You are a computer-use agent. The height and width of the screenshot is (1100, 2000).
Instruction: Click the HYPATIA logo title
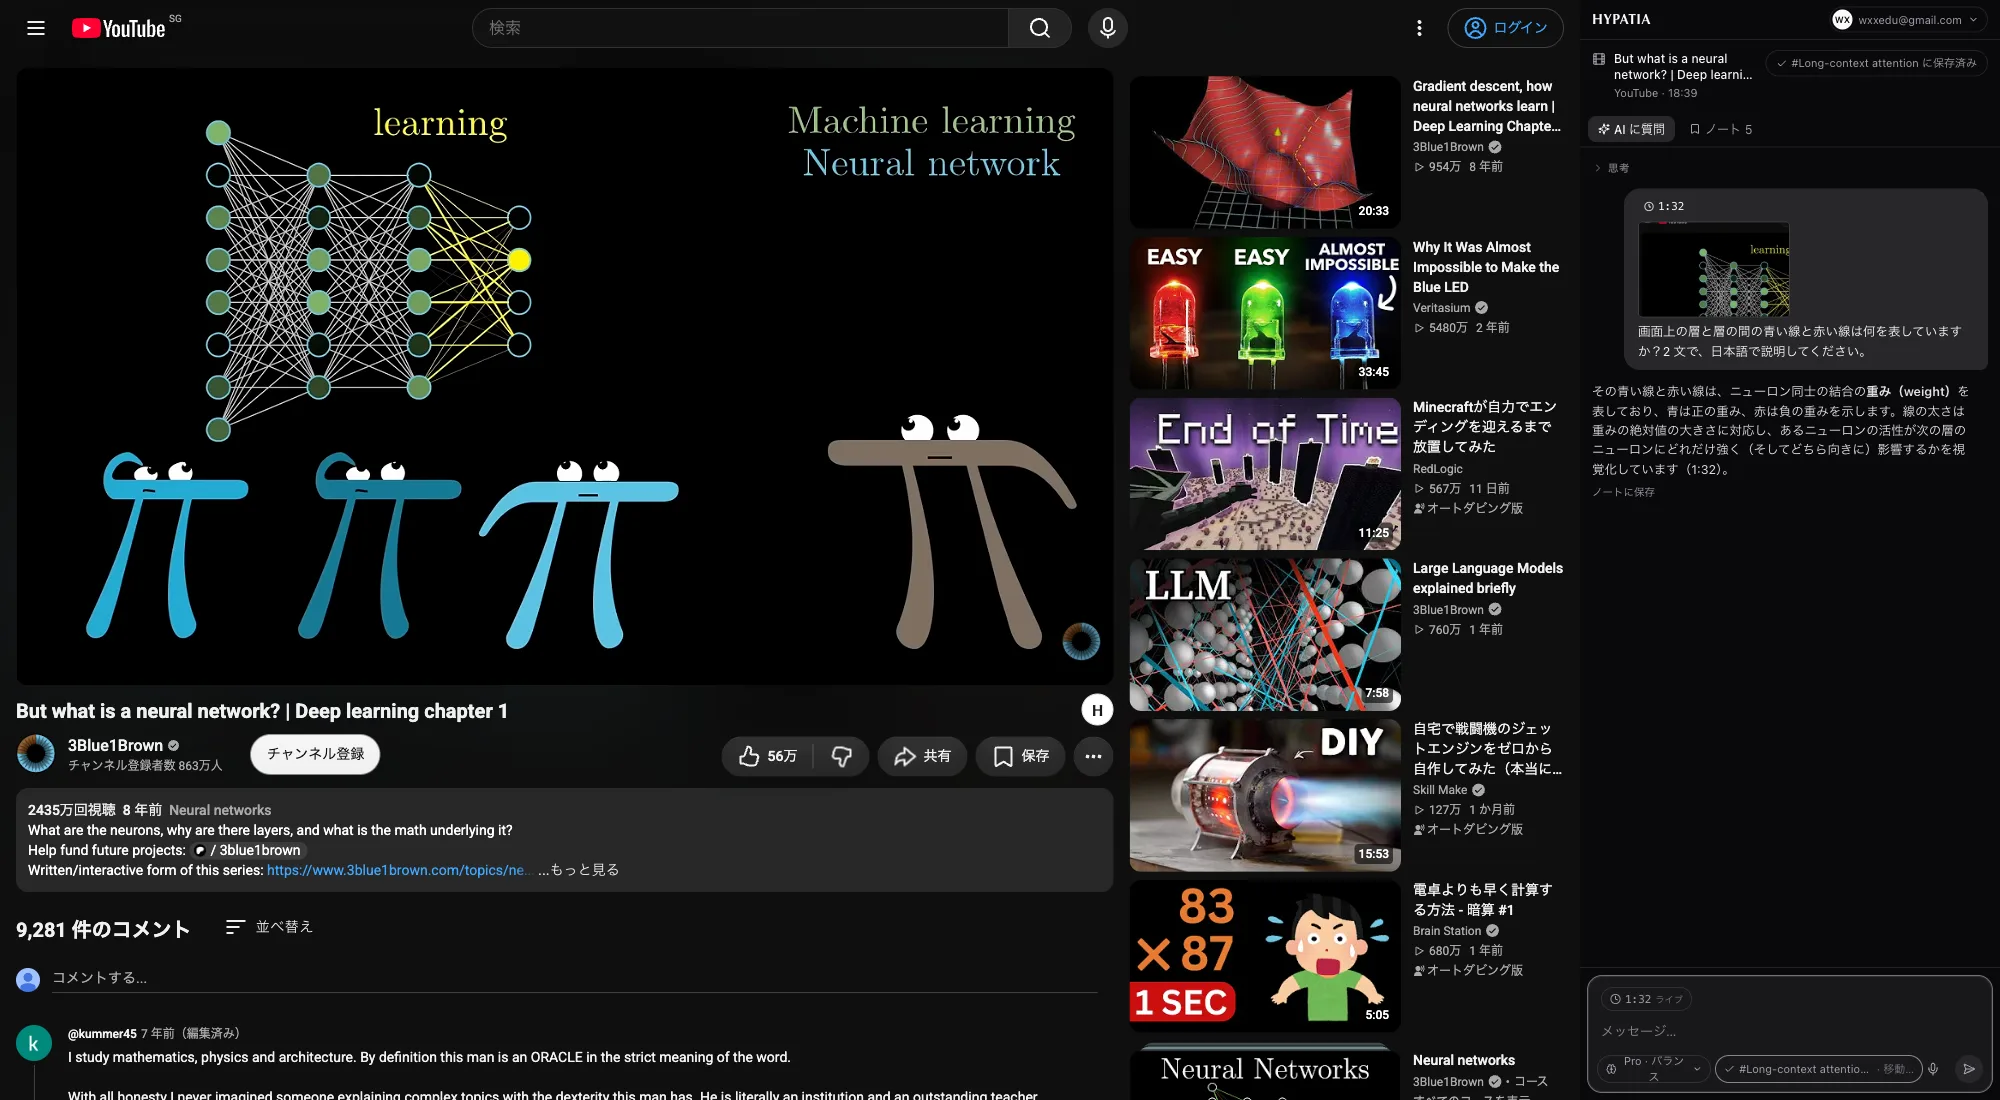click(1621, 19)
